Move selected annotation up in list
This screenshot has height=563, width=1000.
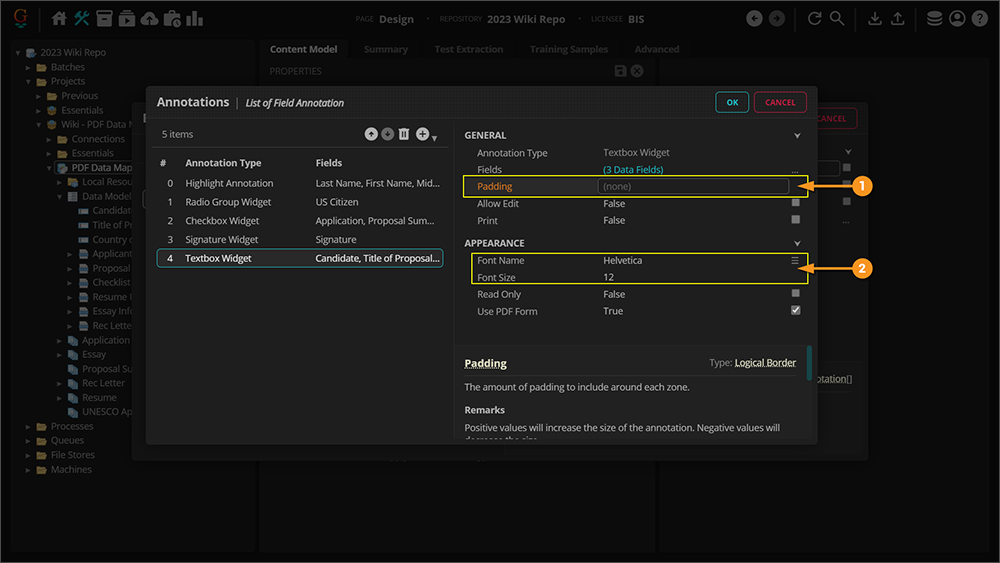(x=371, y=134)
